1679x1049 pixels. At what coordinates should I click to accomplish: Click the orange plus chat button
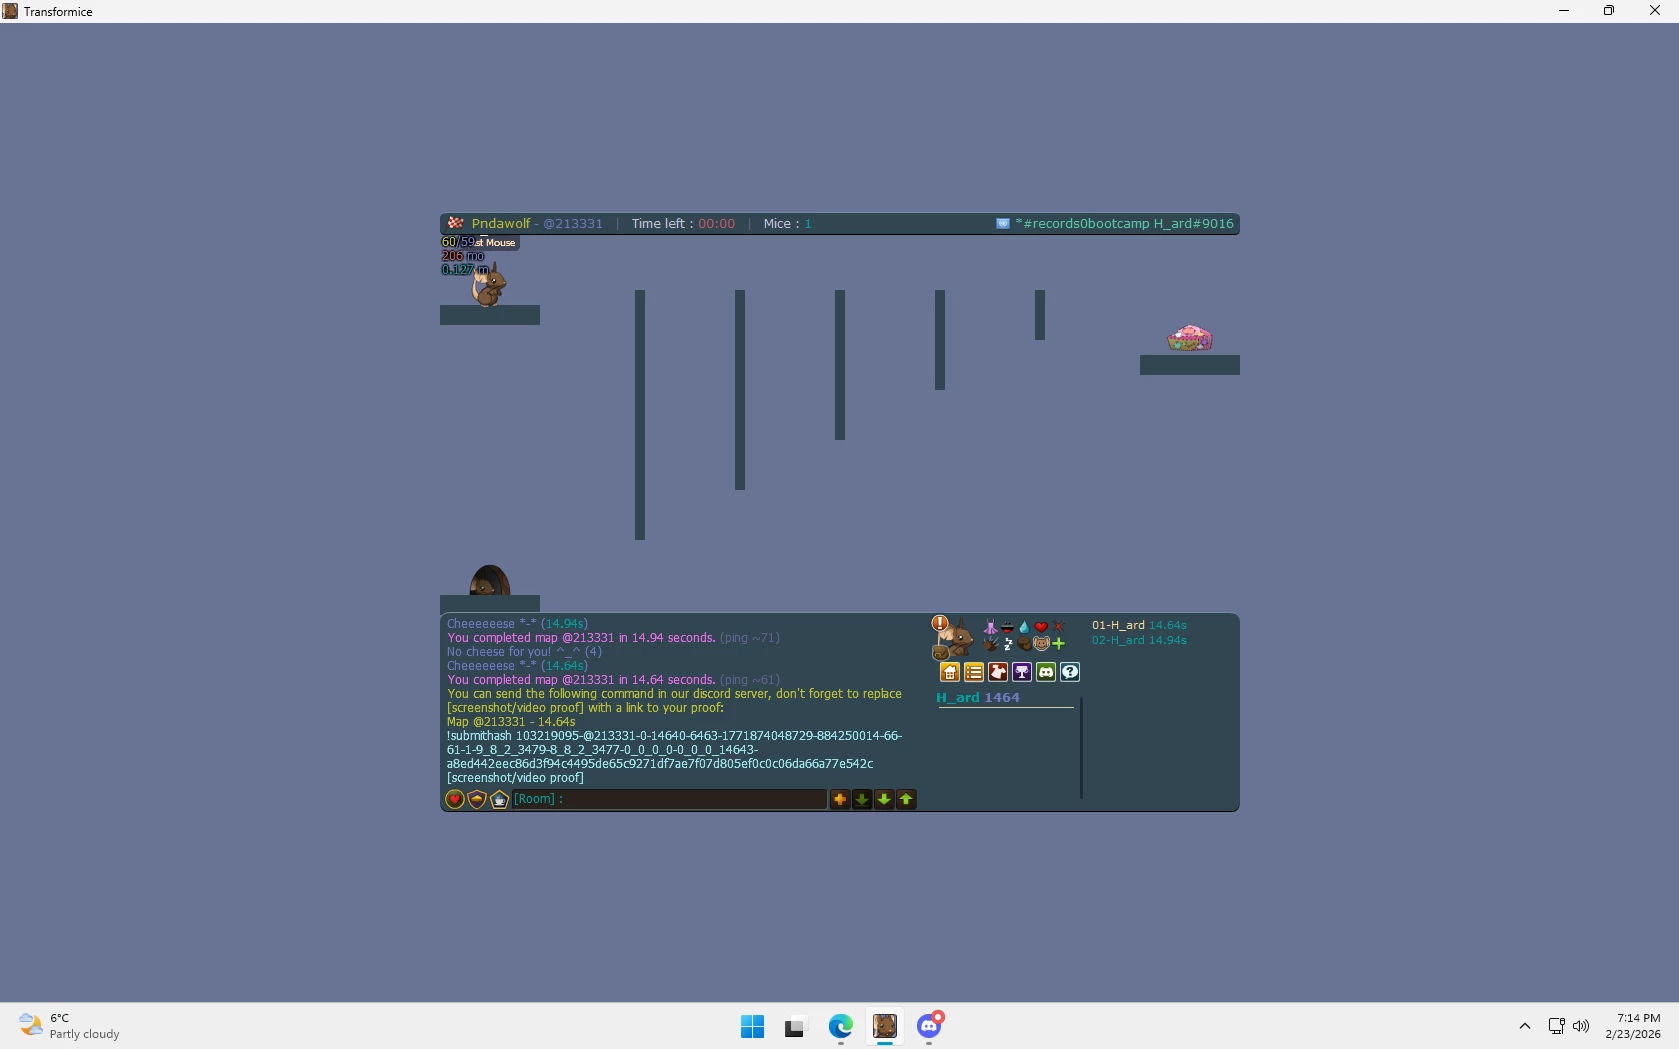[840, 799]
